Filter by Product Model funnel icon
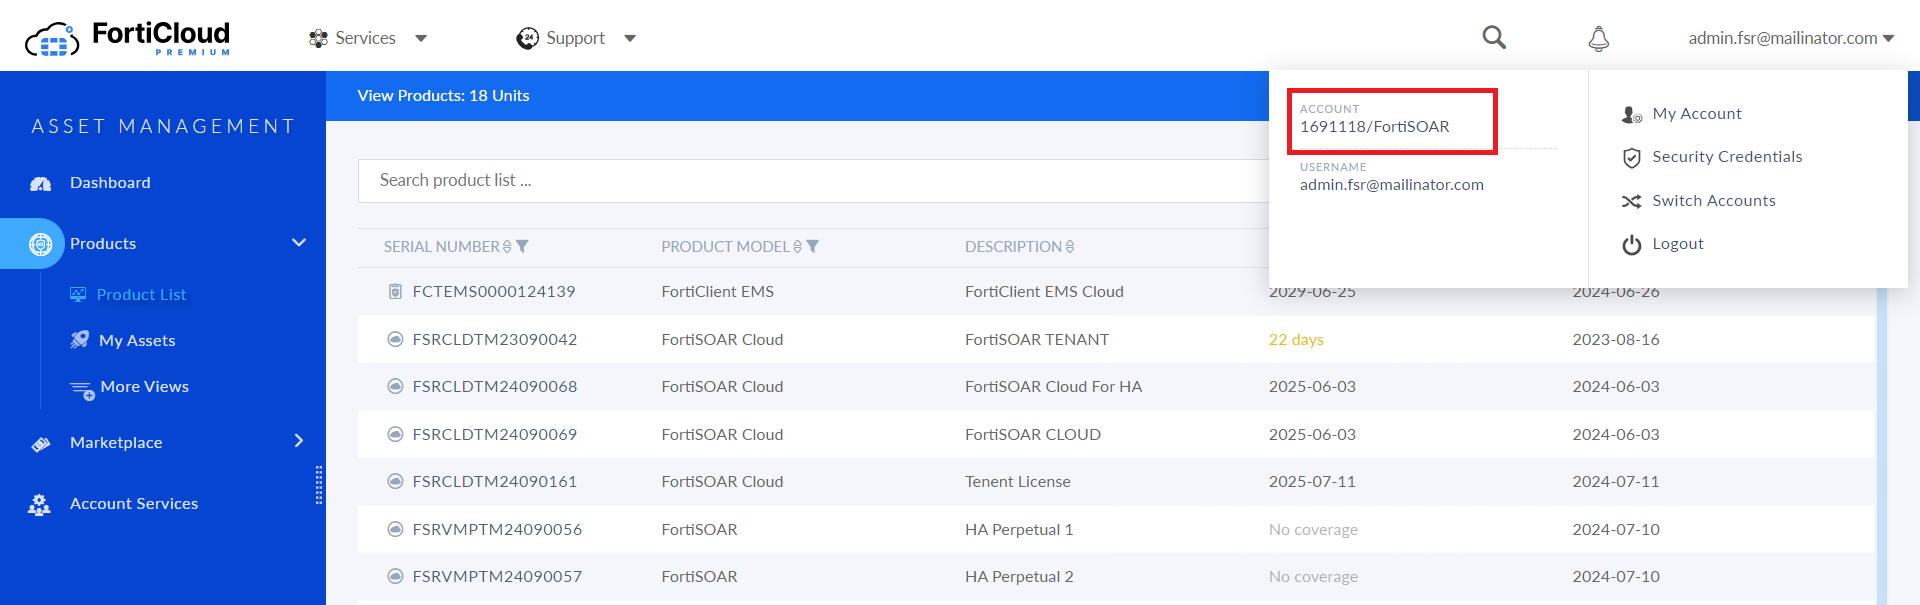1920x605 pixels. point(813,246)
